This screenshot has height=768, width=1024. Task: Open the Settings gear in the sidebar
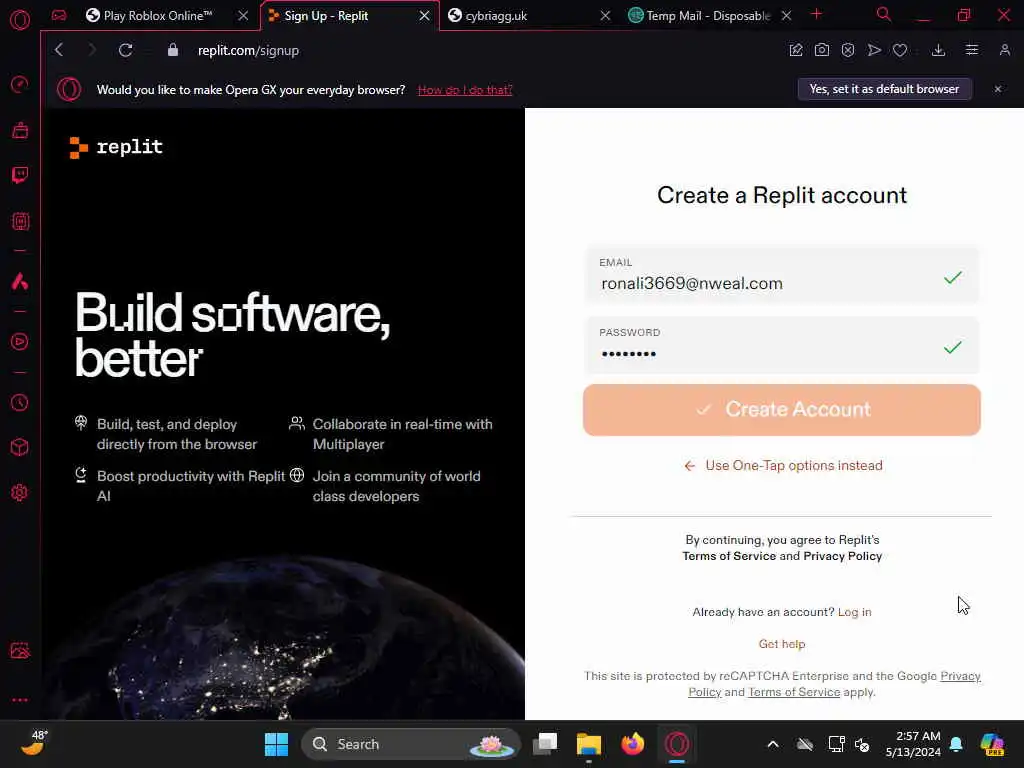click(20, 492)
